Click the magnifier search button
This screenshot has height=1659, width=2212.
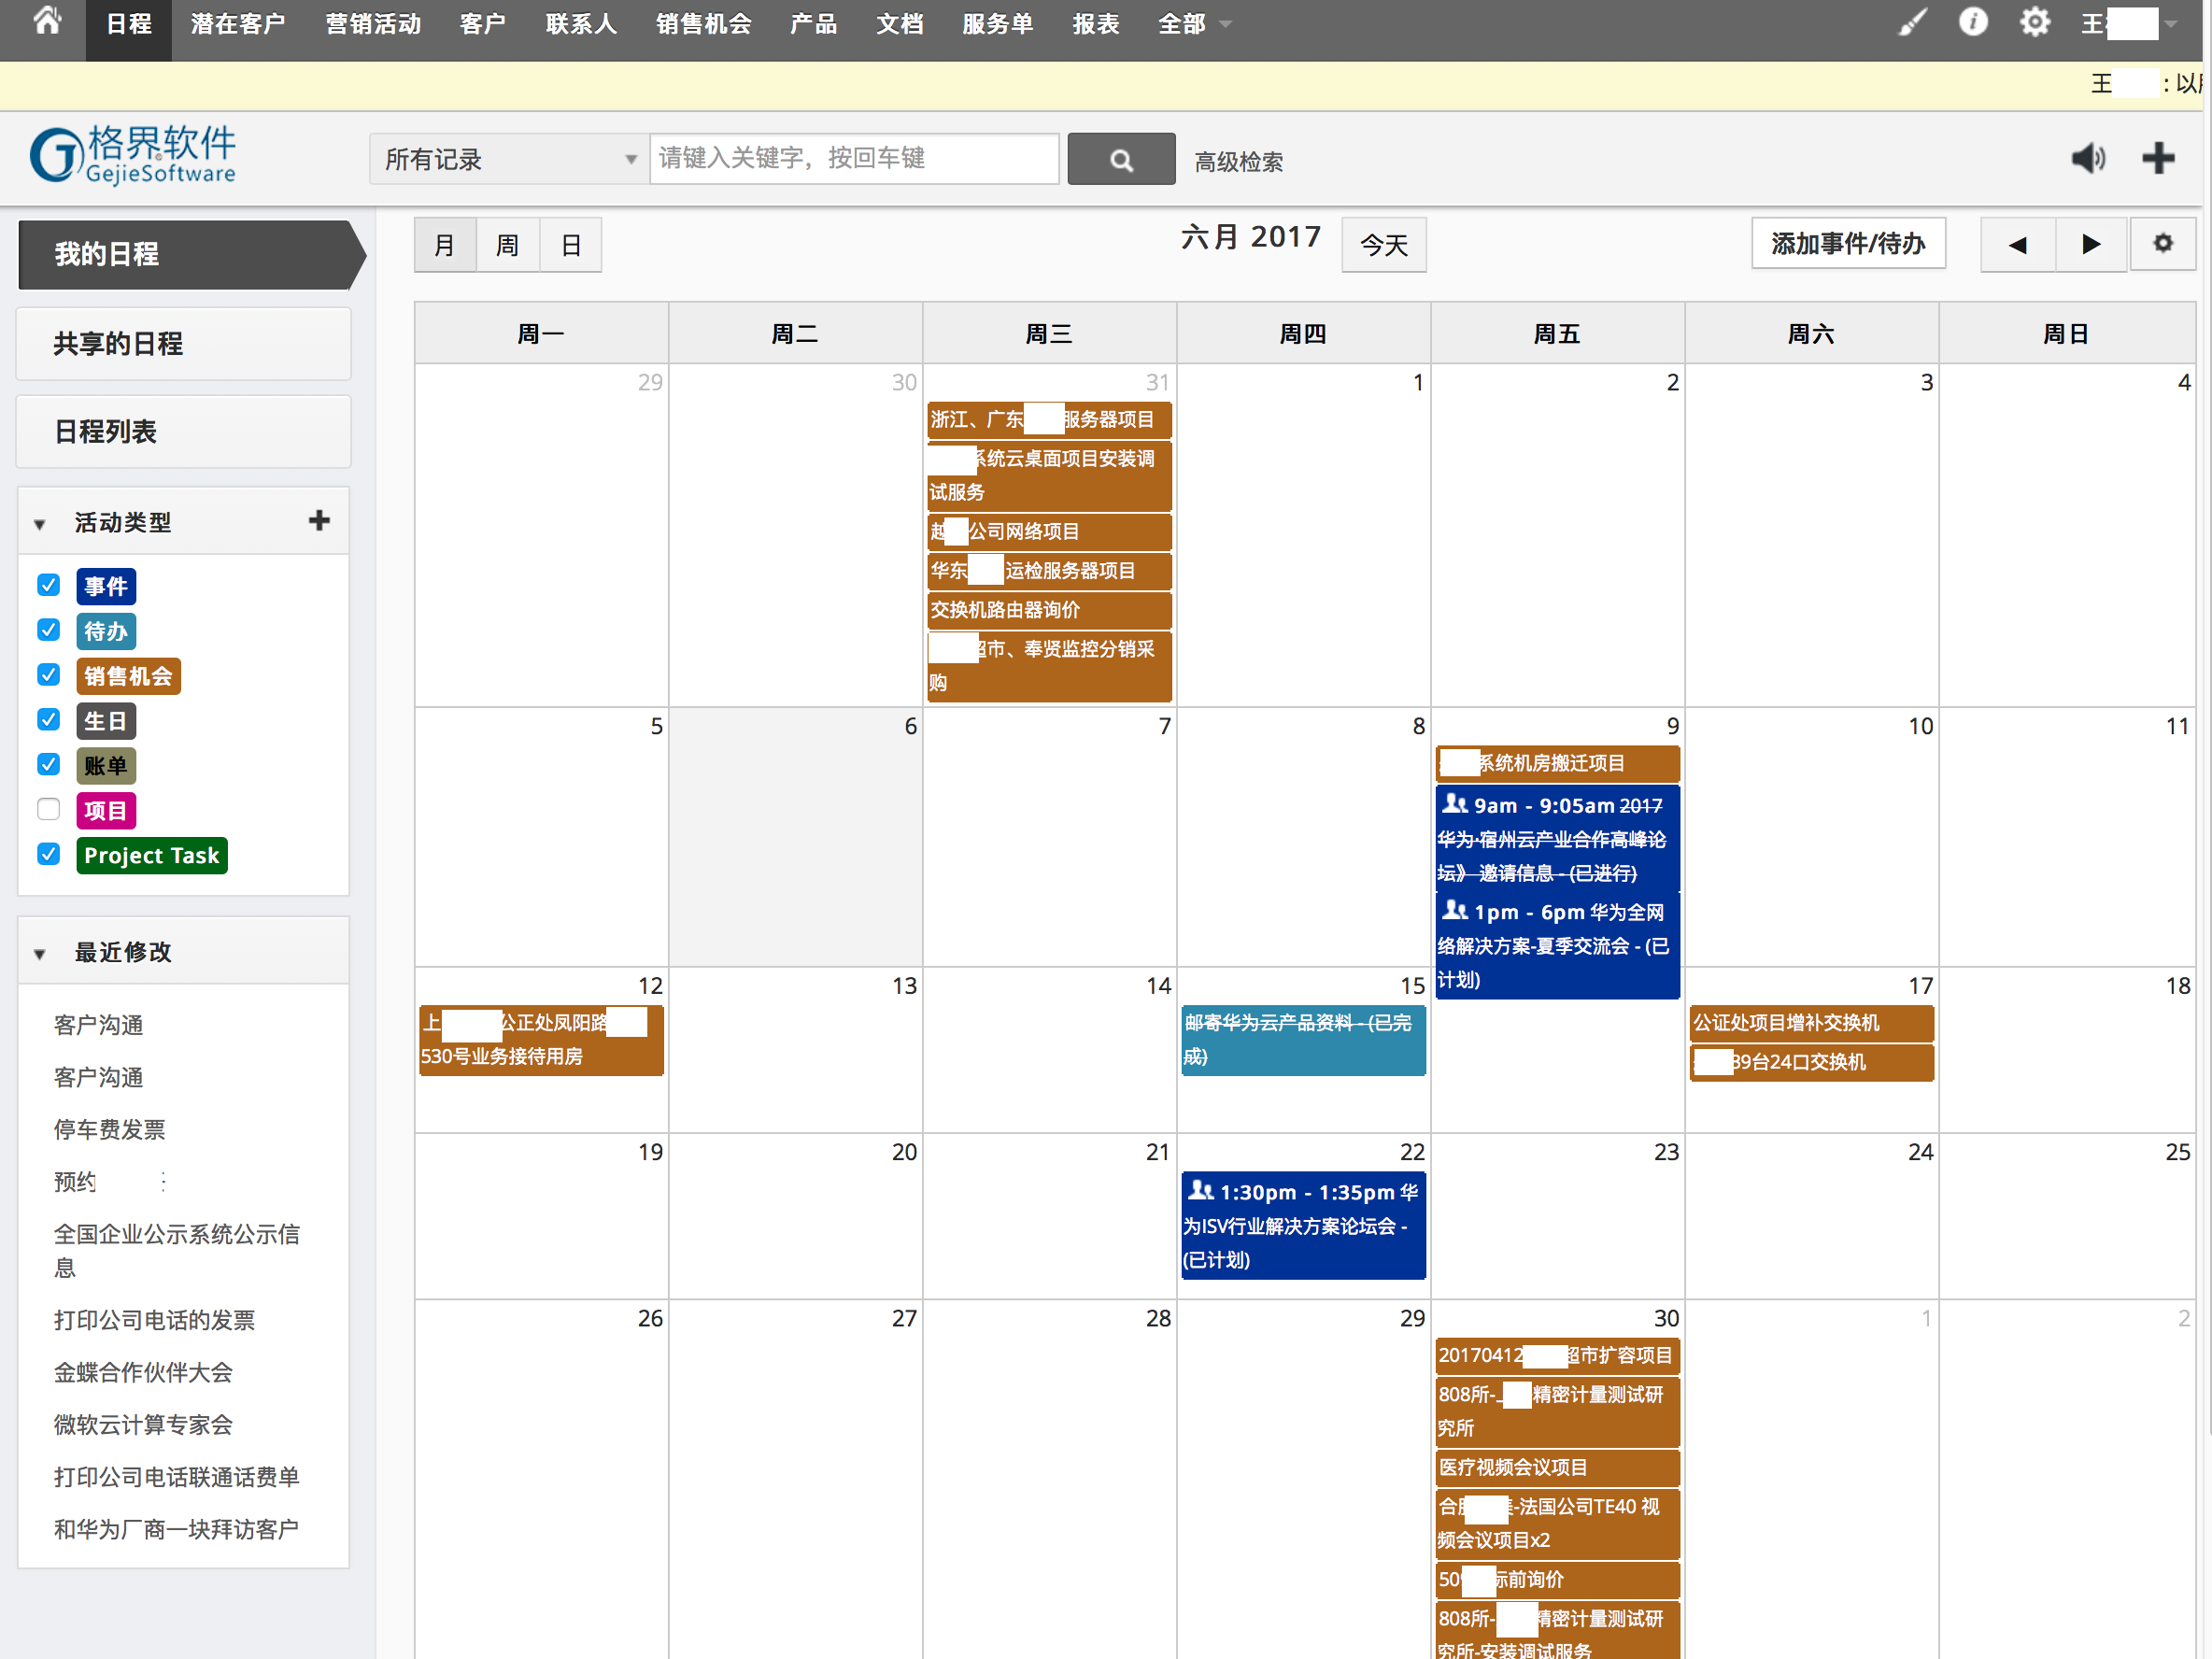[1121, 159]
